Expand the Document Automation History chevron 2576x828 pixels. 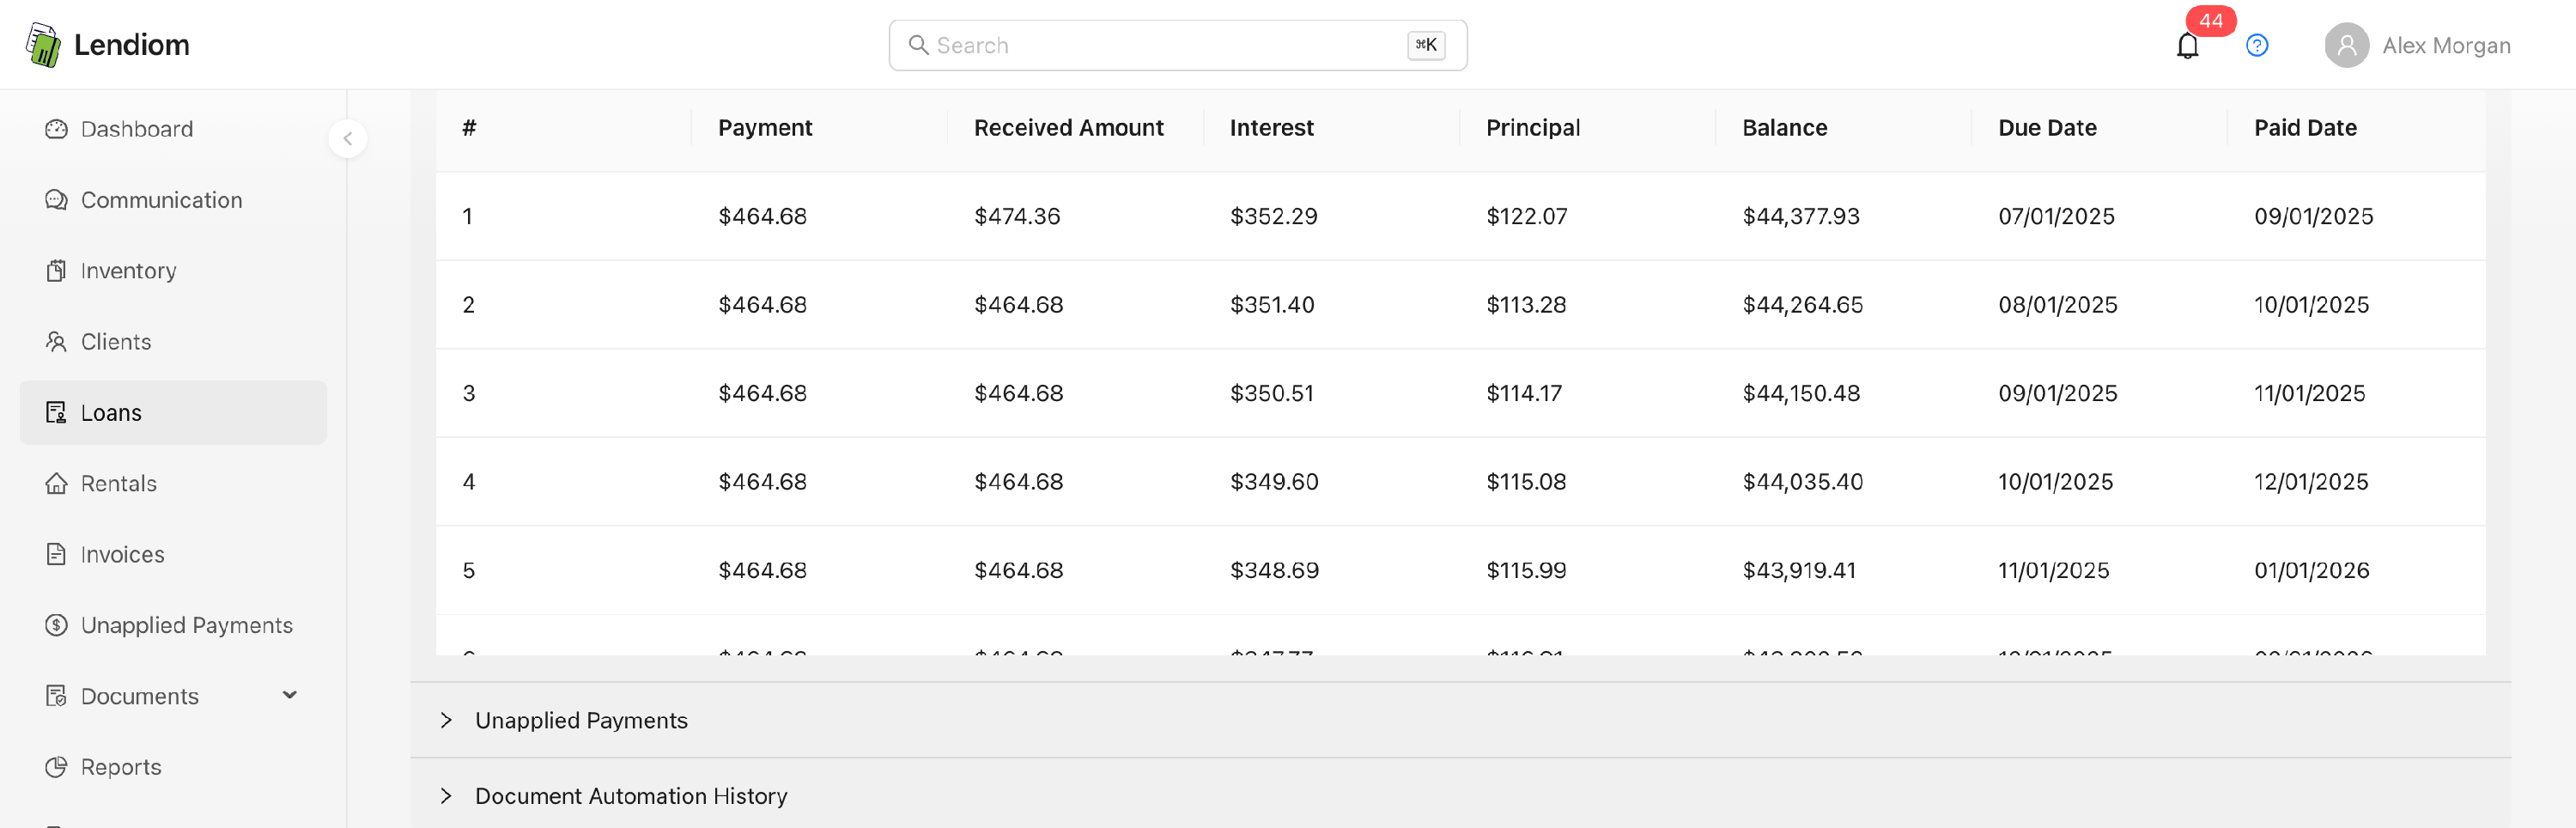pos(446,796)
